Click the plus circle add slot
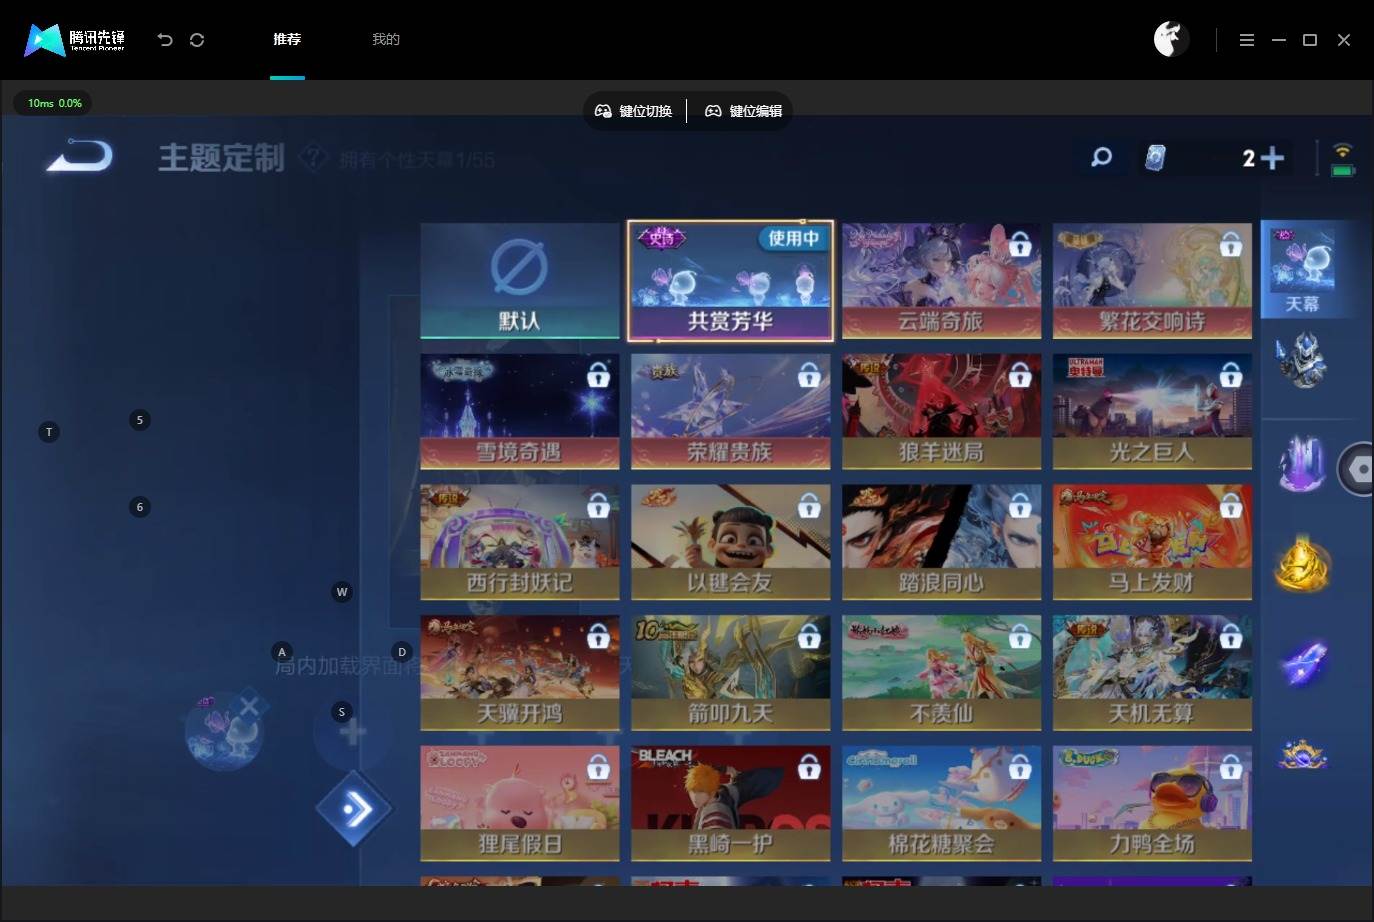Image resolution: width=1374 pixels, height=922 pixels. [x=351, y=732]
